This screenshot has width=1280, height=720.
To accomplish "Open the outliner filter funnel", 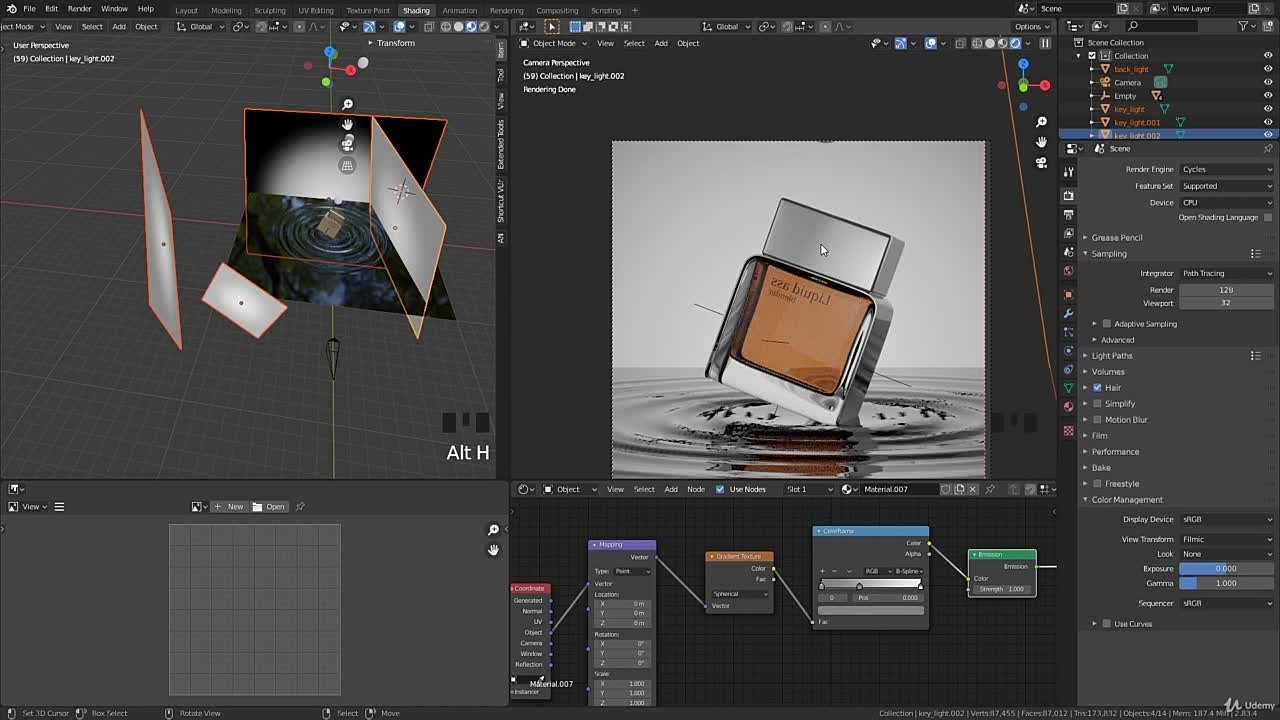I will (x=1245, y=26).
